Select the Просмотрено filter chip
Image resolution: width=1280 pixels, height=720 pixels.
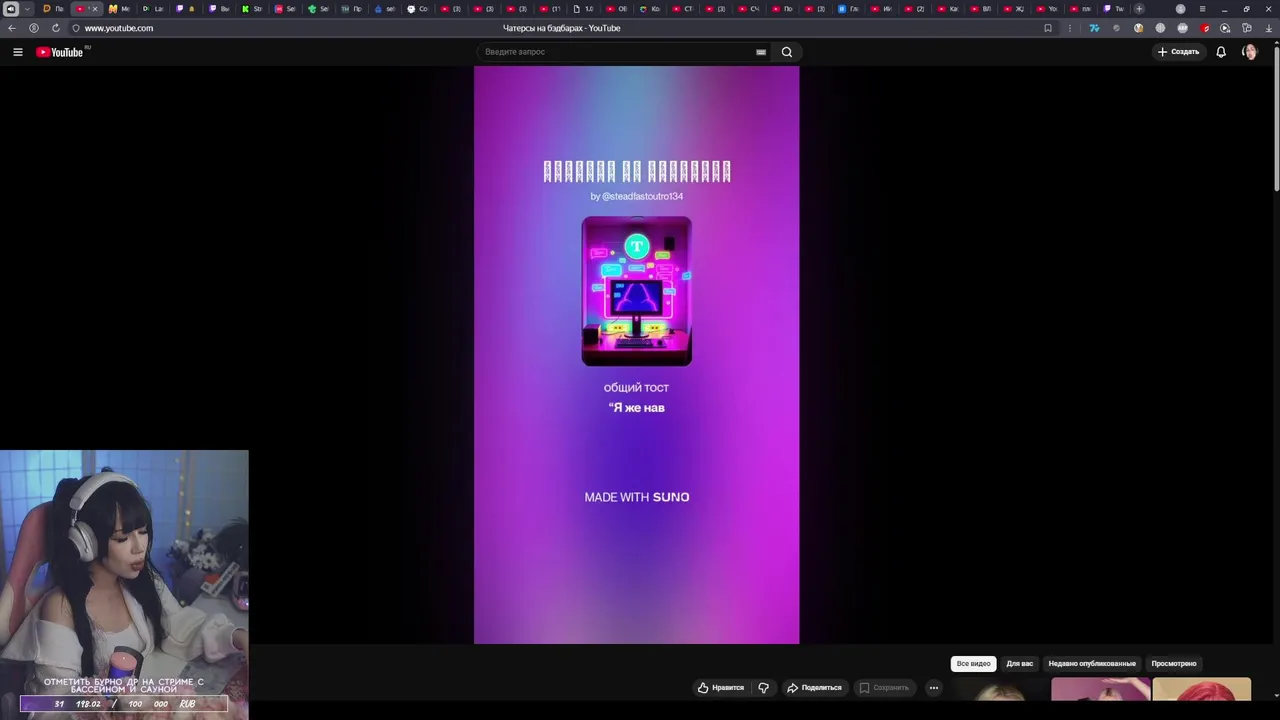coord(1174,664)
